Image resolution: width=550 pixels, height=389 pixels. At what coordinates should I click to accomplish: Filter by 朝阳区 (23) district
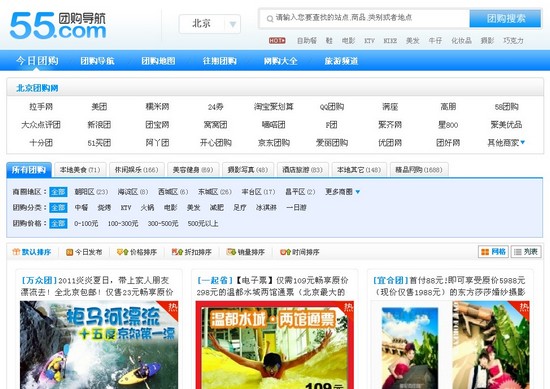pos(91,192)
